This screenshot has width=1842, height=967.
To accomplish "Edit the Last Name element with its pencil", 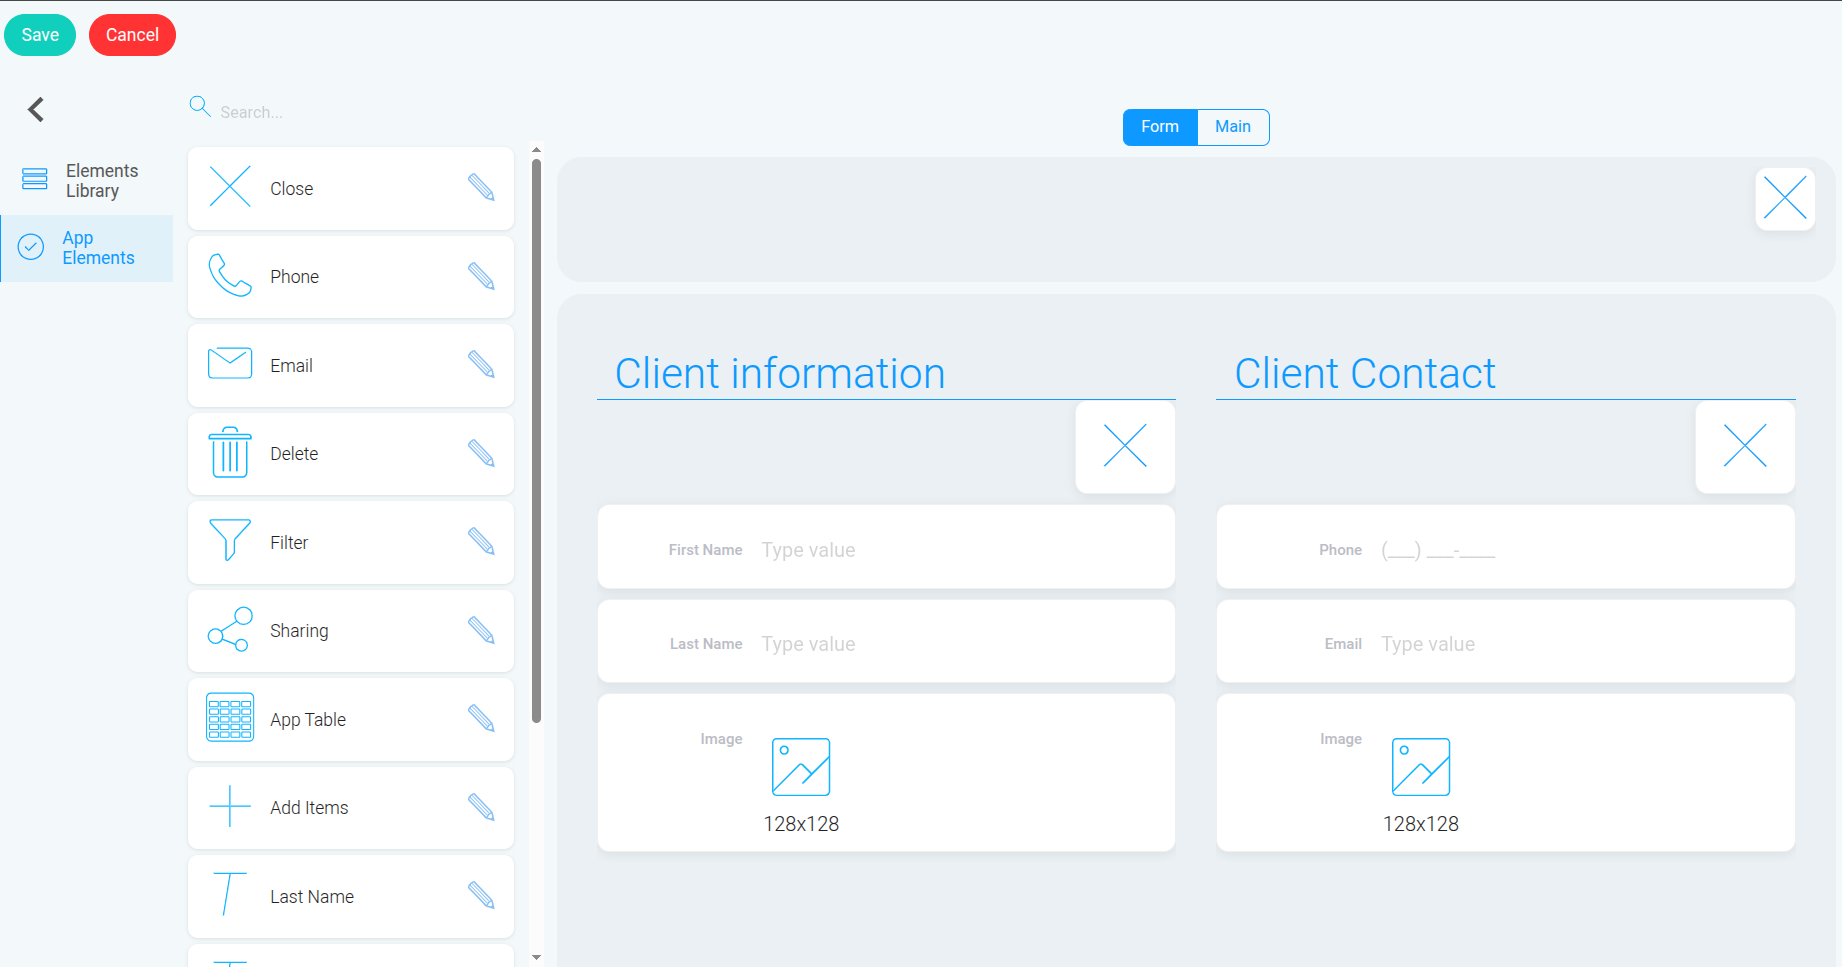I will (x=481, y=895).
